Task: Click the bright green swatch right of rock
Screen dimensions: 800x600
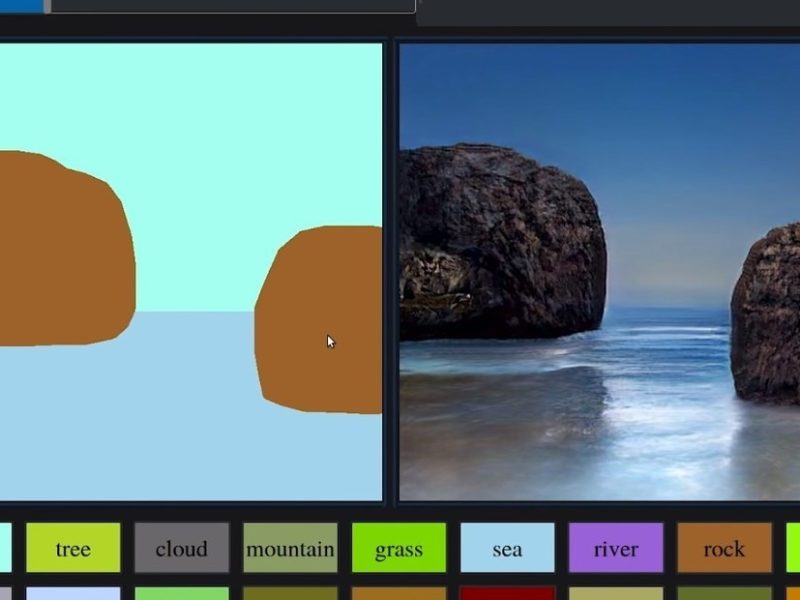Action: click(x=793, y=547)
